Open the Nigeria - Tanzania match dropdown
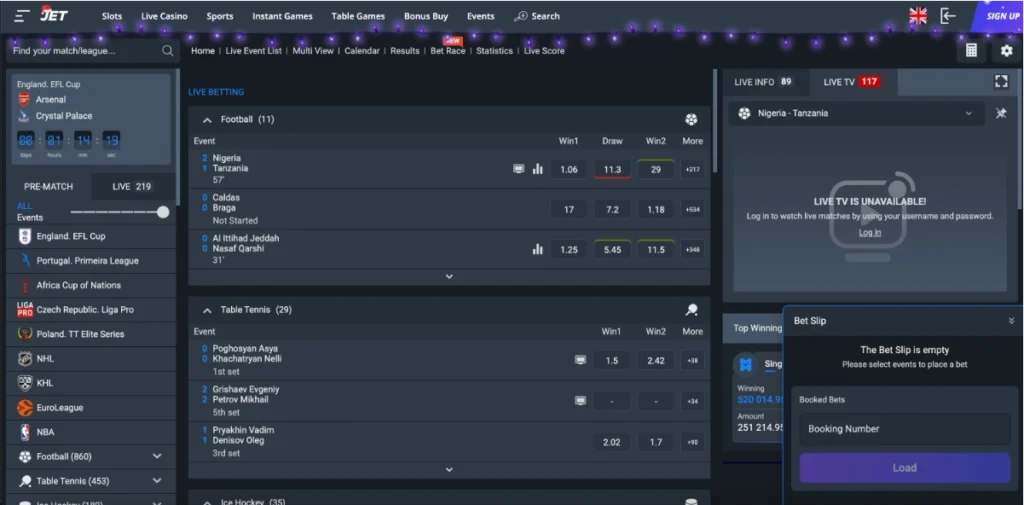This screenshot has width=1024, height=505. (x=856, y=113)
